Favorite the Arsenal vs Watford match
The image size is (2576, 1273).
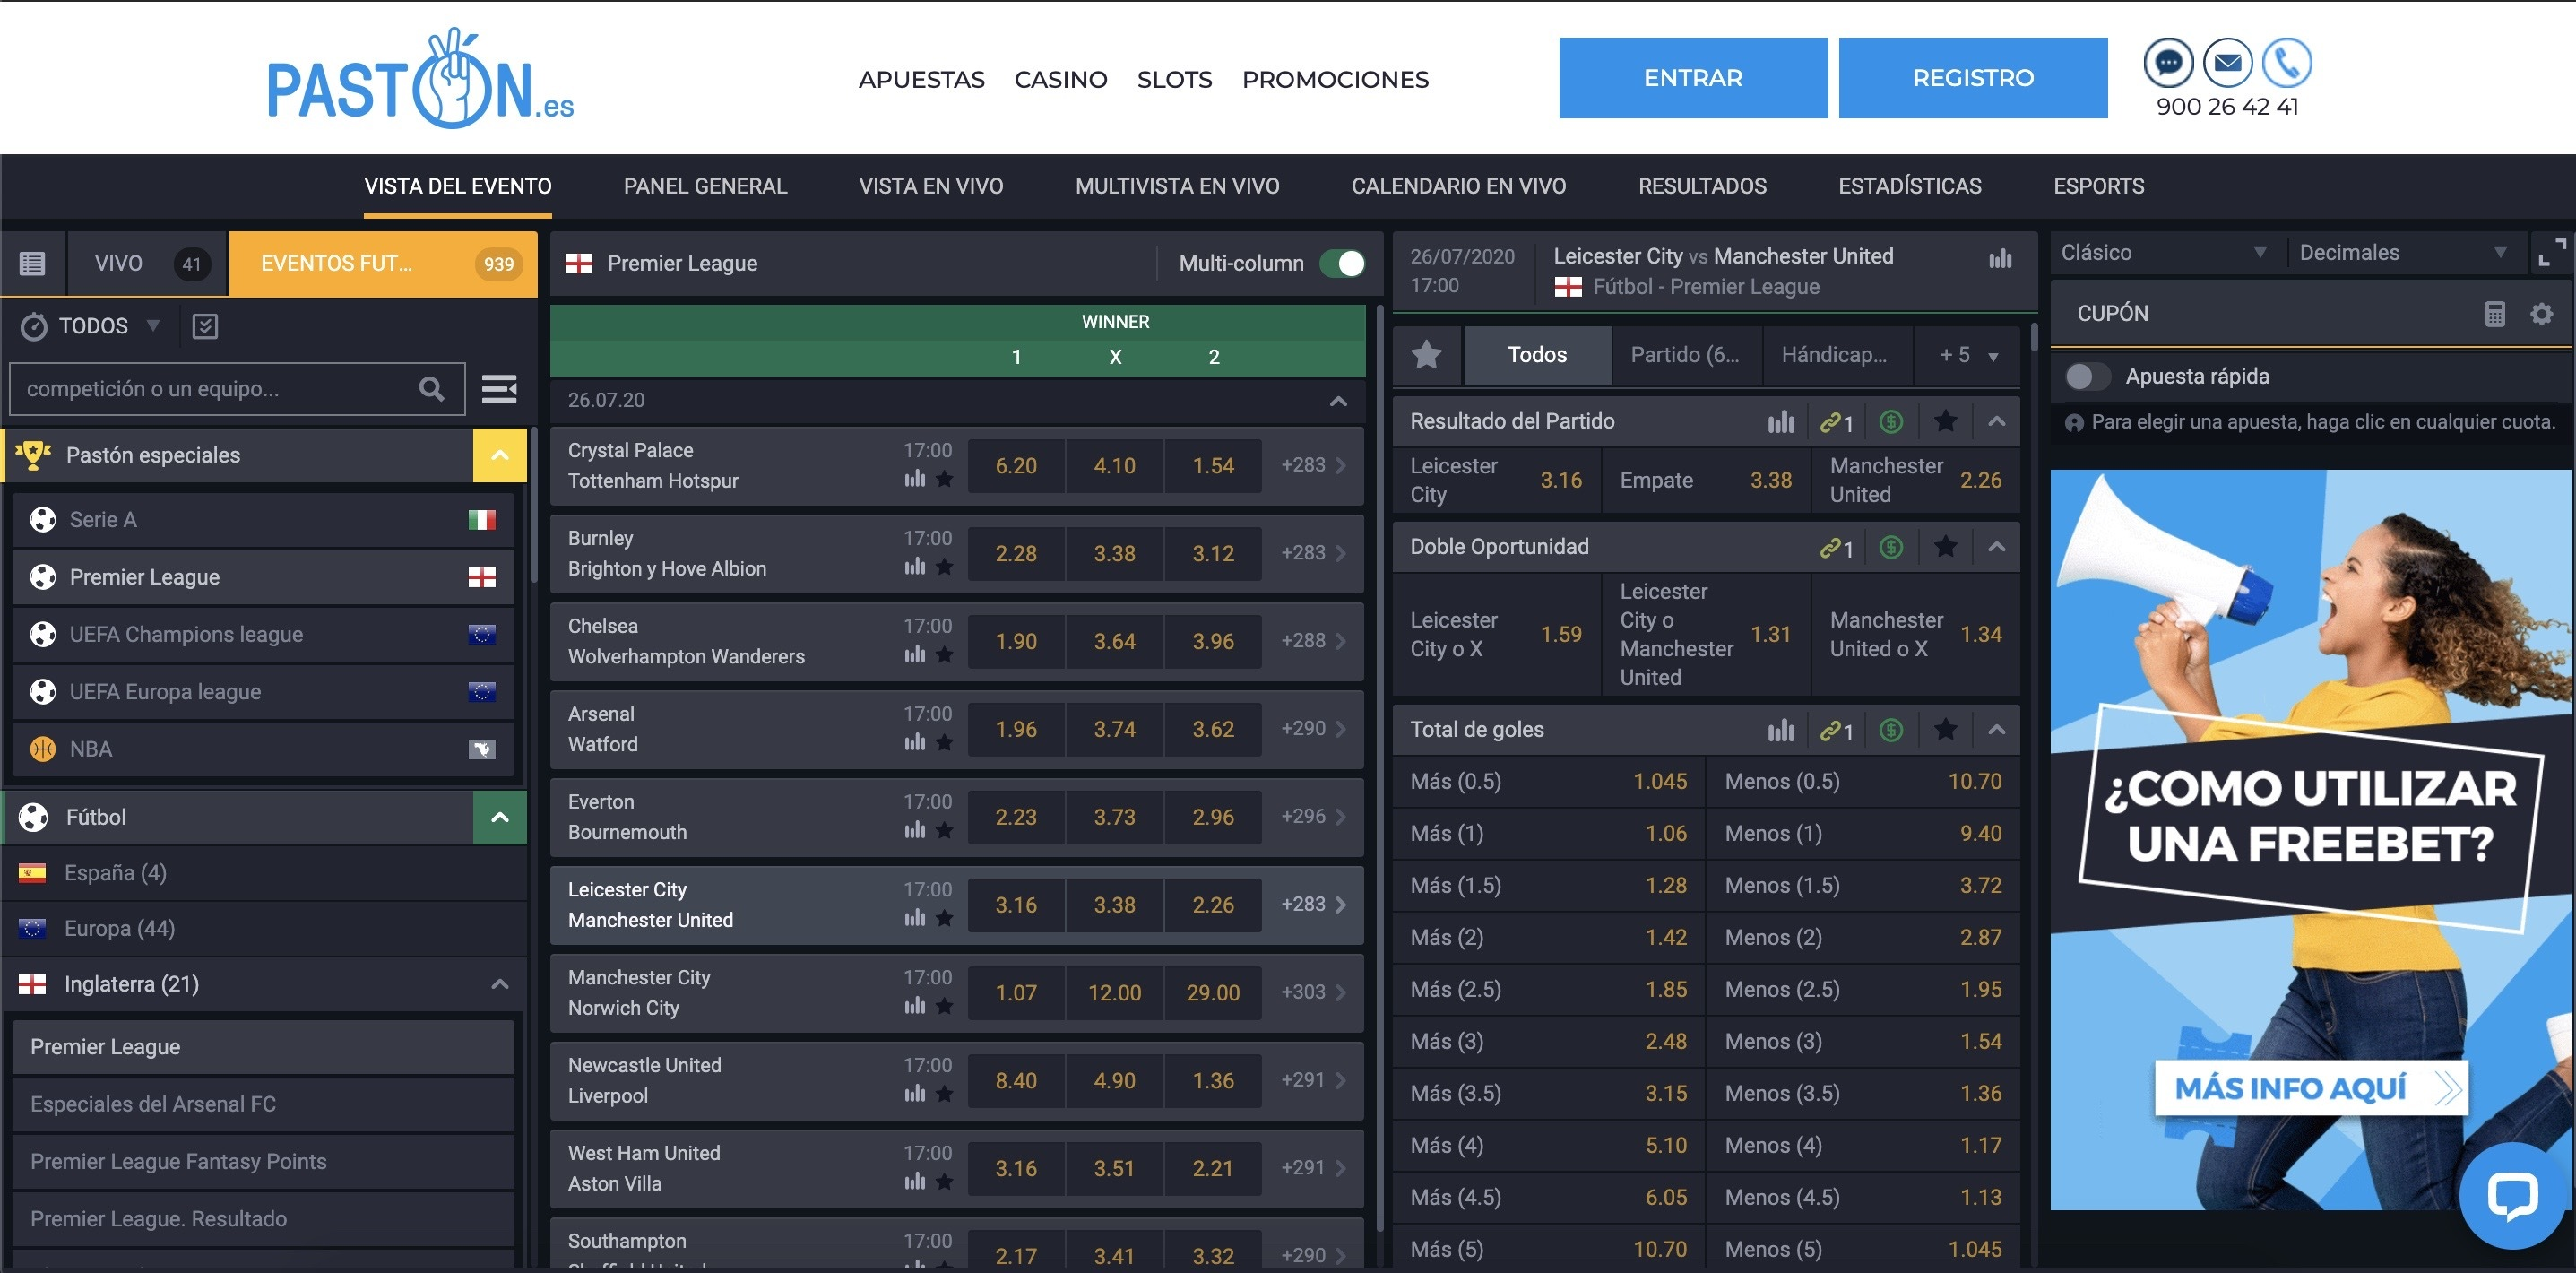pos(944,743)
